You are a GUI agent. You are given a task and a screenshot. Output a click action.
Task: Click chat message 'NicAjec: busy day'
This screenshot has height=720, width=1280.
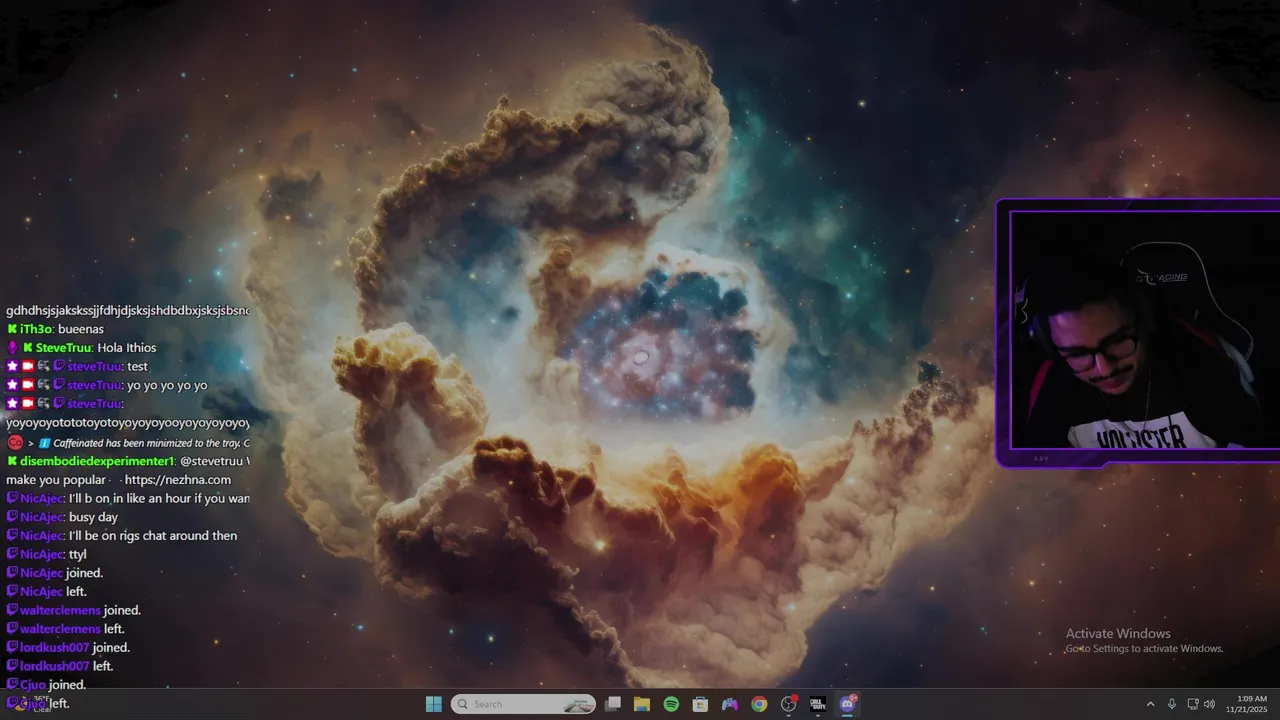(62, 517)
